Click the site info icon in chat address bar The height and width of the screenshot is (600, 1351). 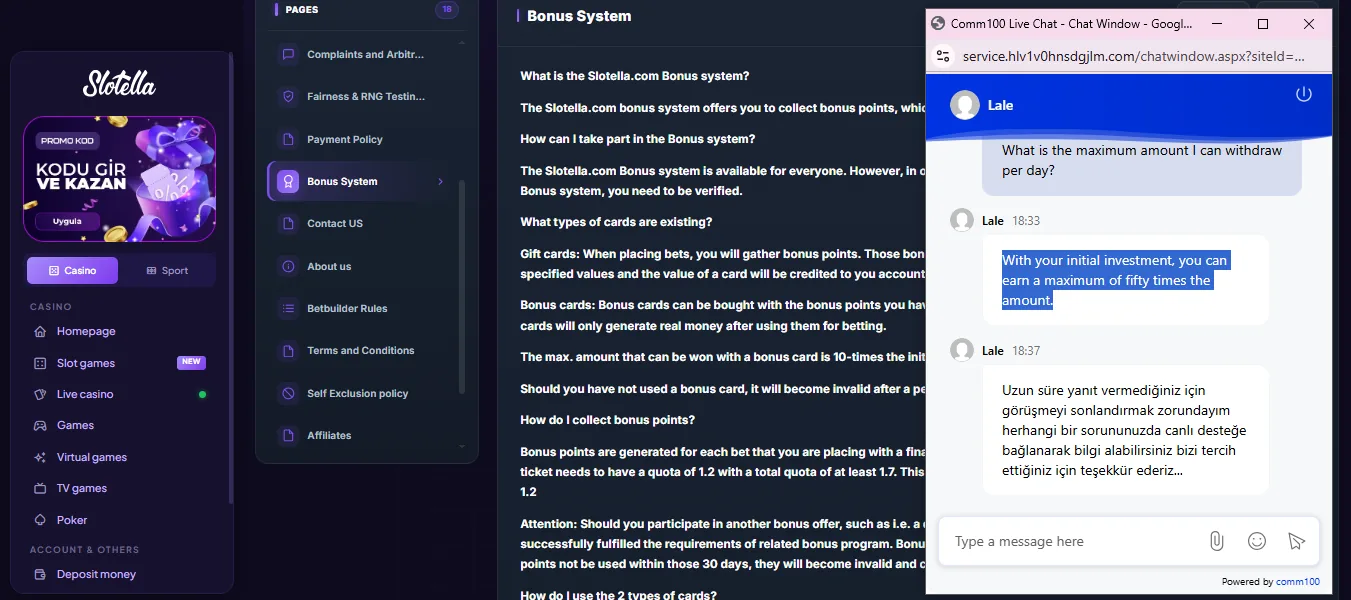pos(942,56)
